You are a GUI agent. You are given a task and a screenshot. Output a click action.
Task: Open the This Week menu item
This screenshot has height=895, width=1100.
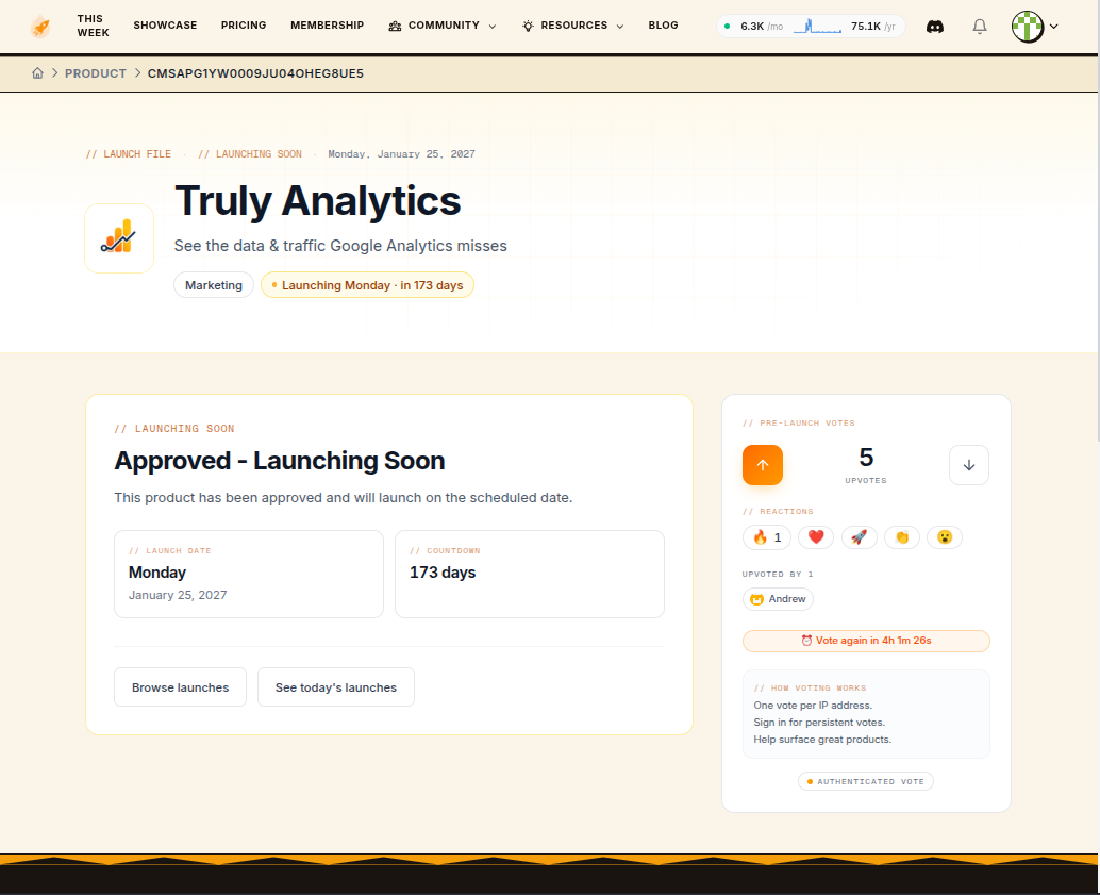(93, 26)
